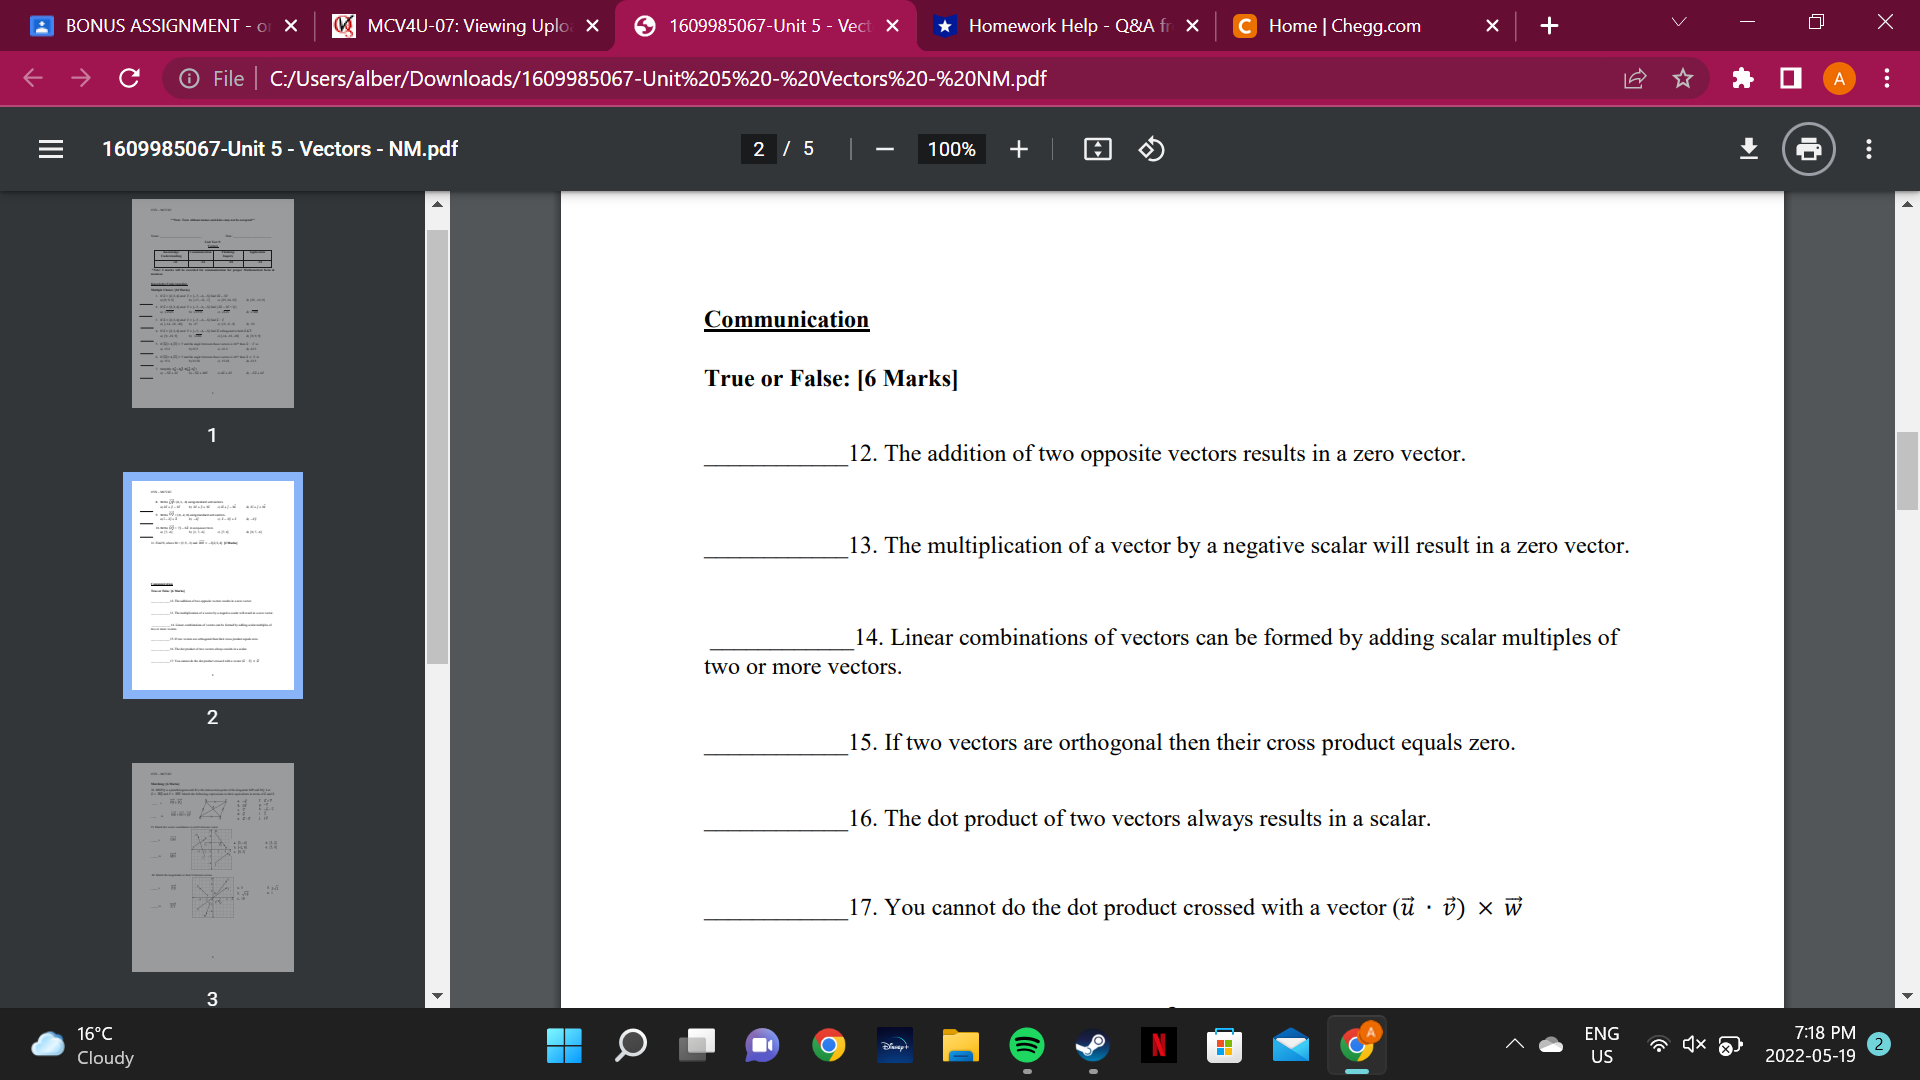Select page 3 thumbnail in sidebar

point(212,867)
